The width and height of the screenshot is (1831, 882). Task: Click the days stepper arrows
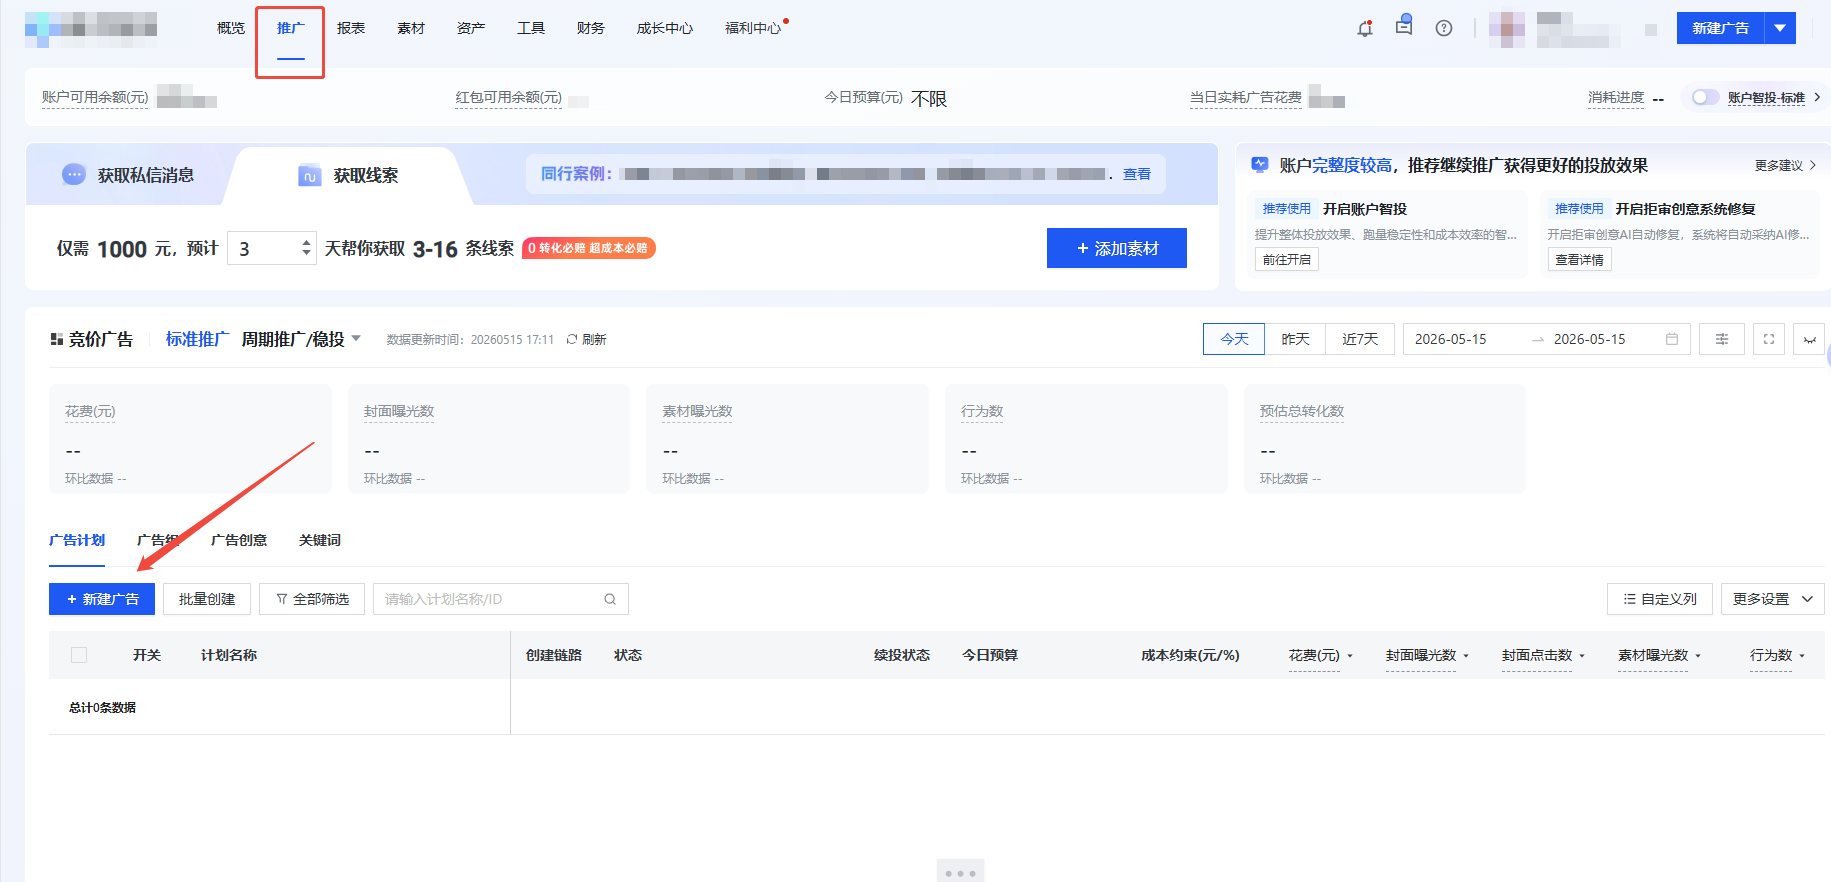[x=306, y=248]
